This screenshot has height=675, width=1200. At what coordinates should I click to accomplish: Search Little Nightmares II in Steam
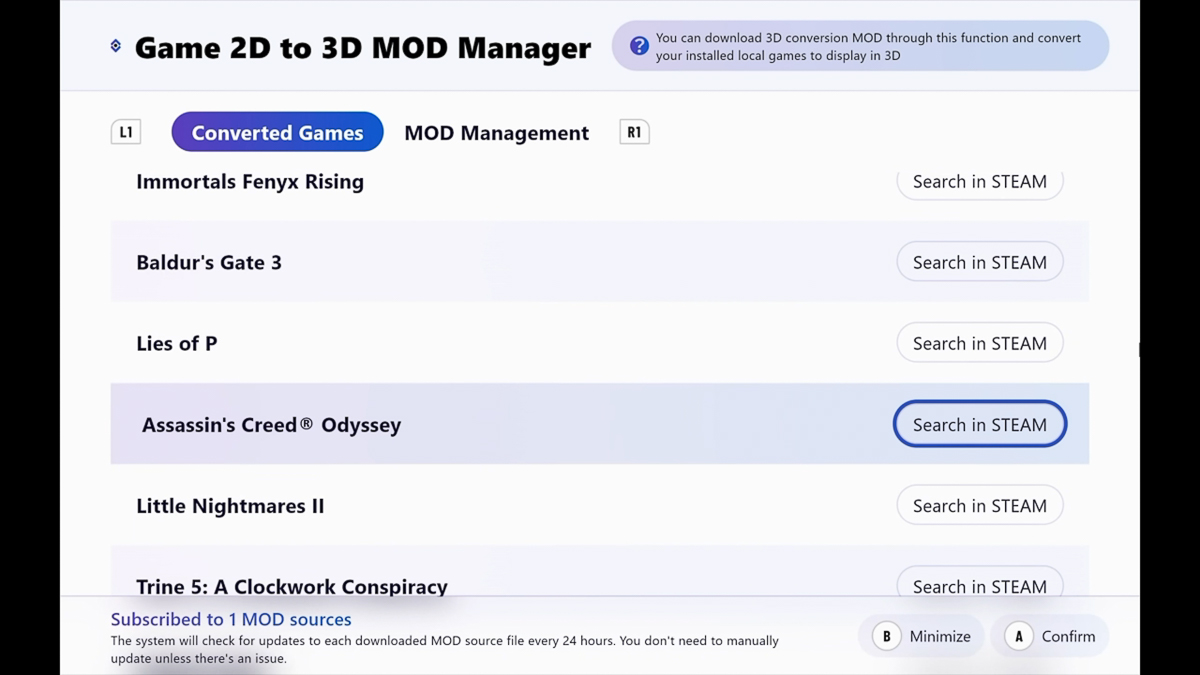point(979,505)
